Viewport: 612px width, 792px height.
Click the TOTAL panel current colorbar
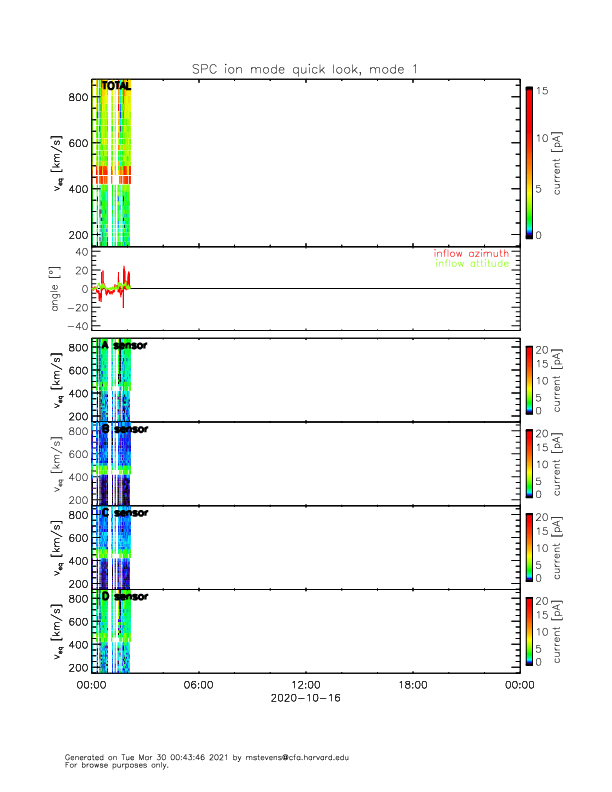530,163
